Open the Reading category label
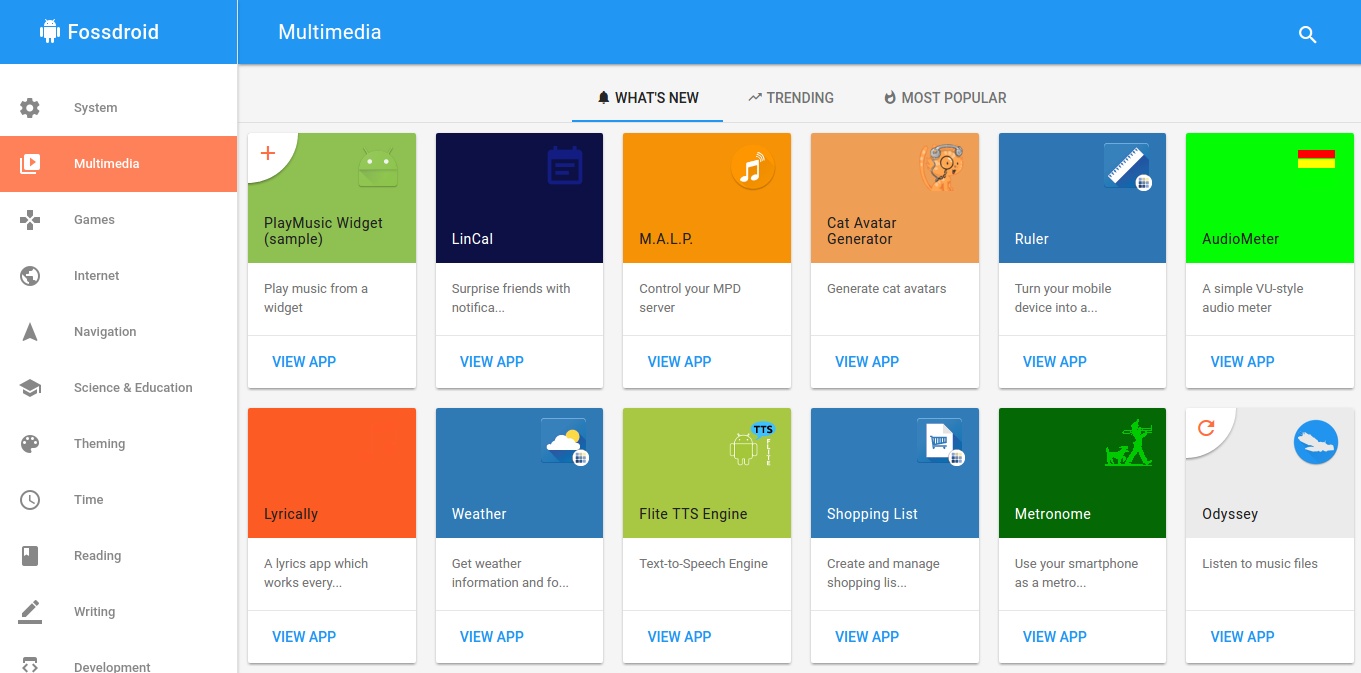 click(x=97, y=556)
